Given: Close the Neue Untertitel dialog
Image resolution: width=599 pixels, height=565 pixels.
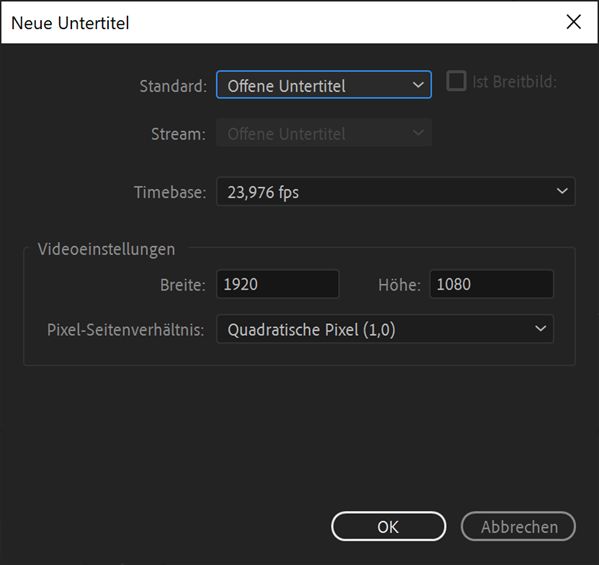Looking at the screenshot, I should 573,22.
